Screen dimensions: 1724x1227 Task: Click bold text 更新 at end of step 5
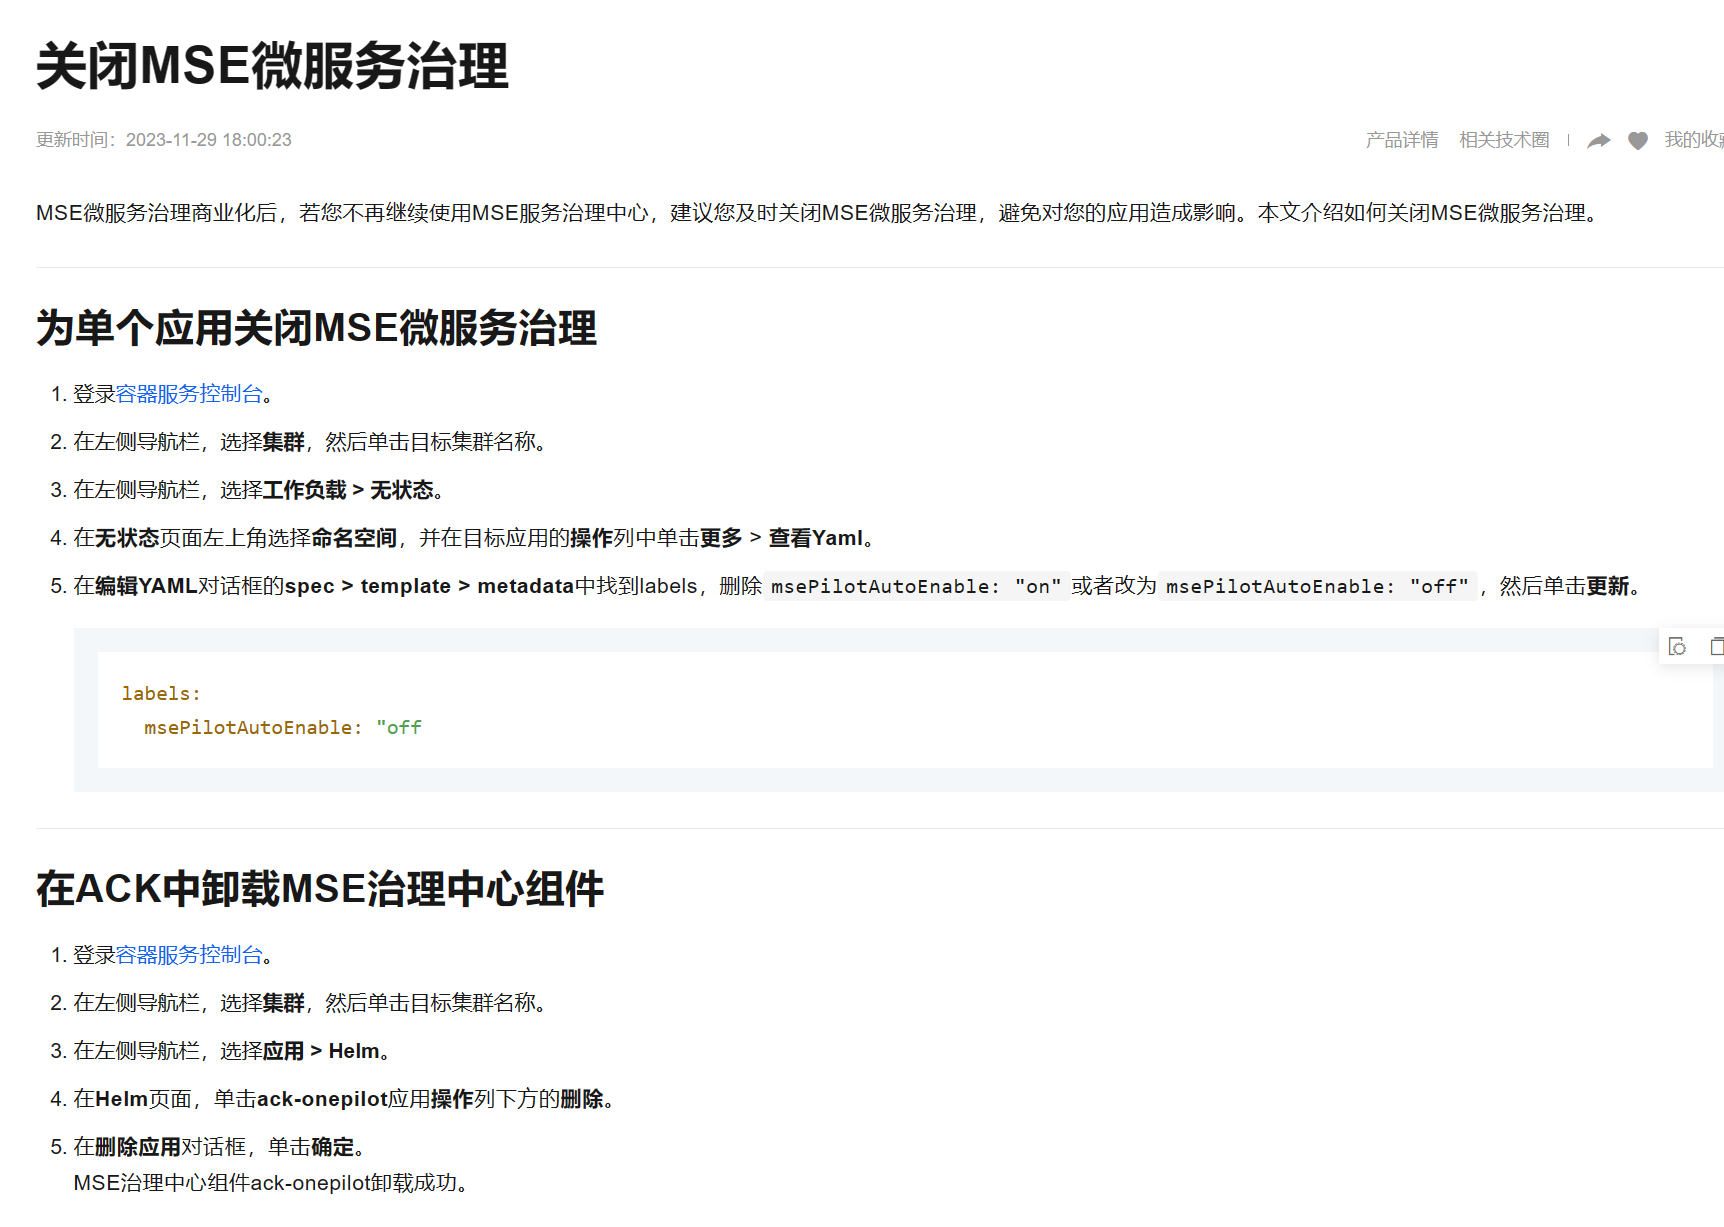(1607, 586)
